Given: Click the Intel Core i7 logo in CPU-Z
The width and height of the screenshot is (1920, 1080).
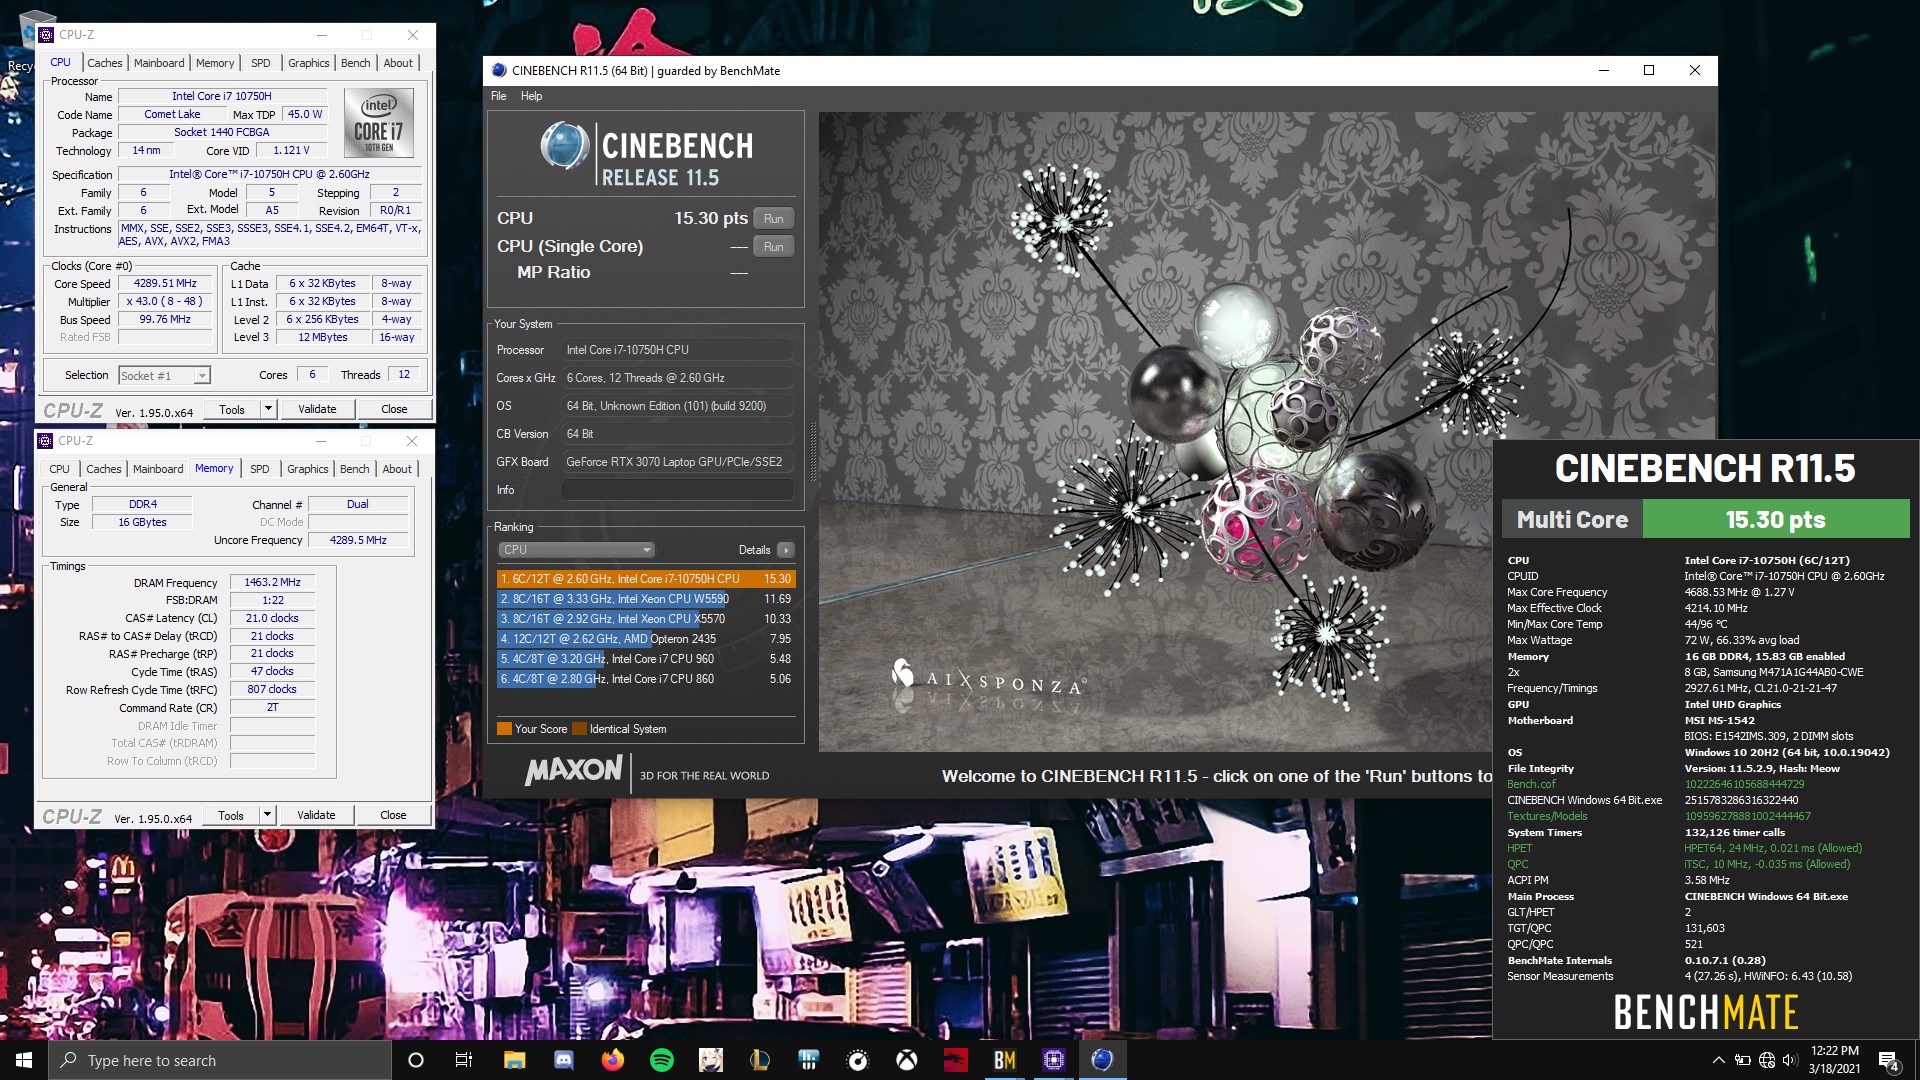Looking at the screenshot, I should click(378, 123).
